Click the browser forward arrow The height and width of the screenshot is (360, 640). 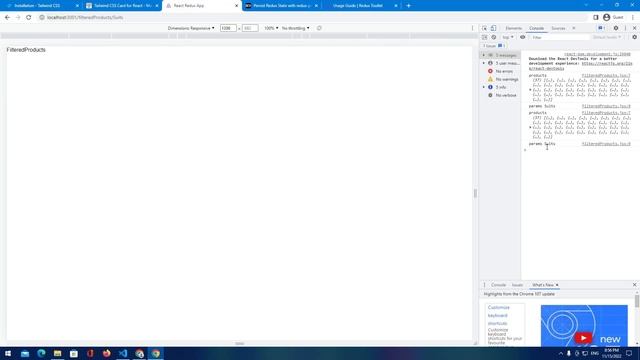[x=18, y=18]
